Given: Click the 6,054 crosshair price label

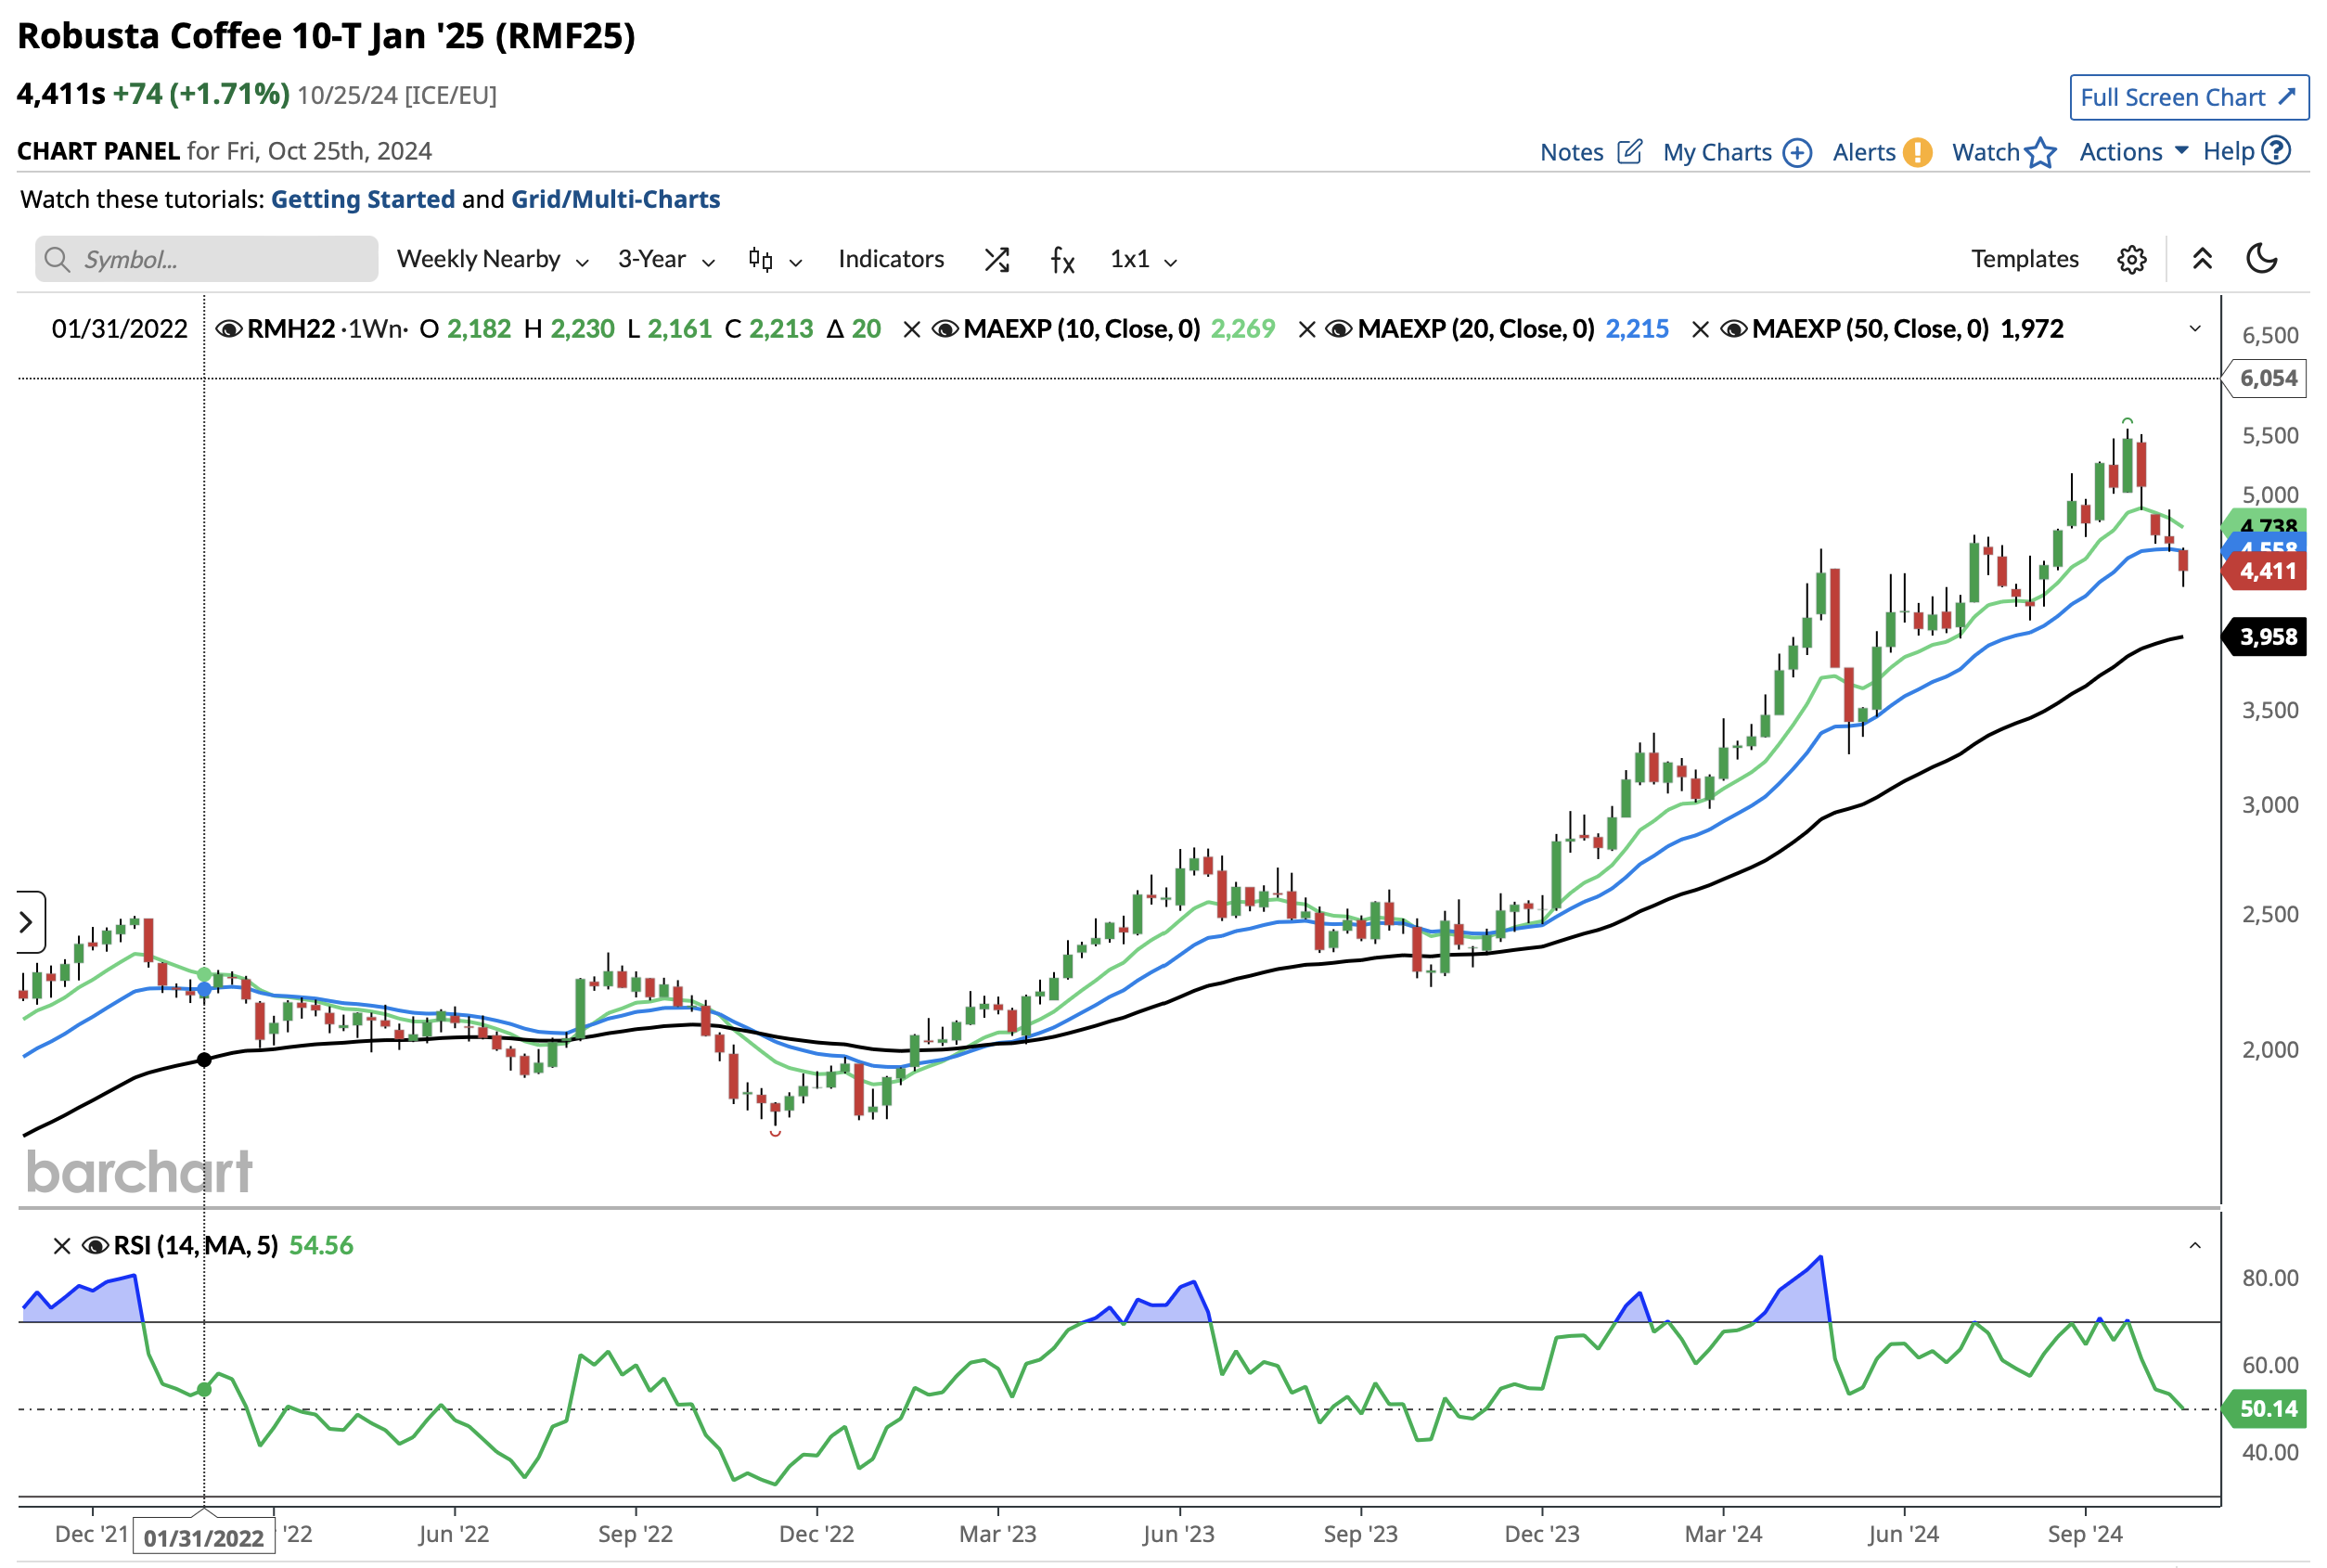Looking at the screenshot, I should (2266, 378).
